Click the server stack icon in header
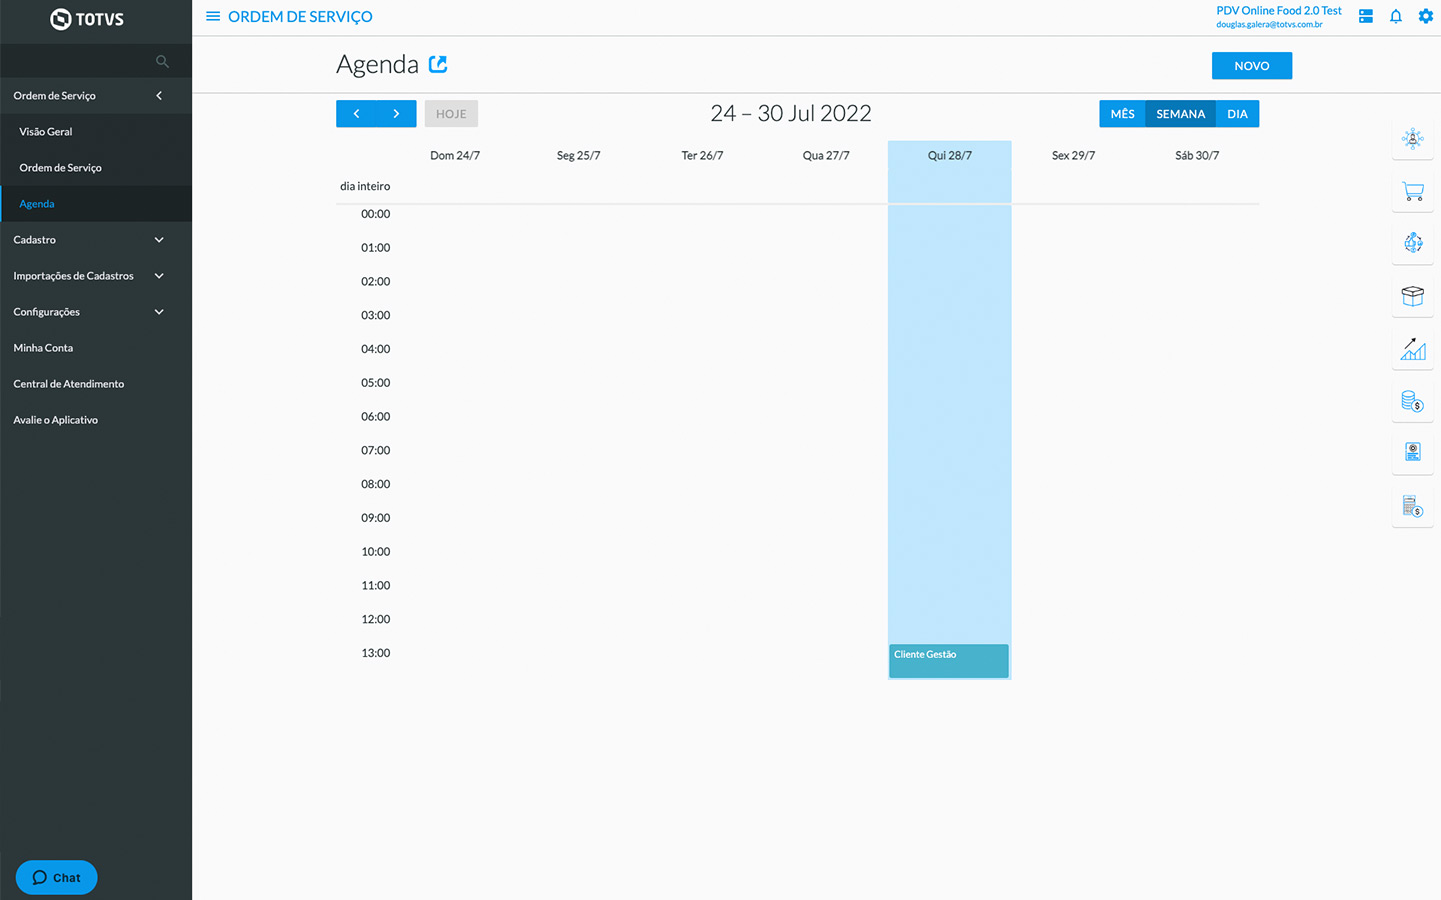The image size is (1441, 900). pyautogui.click(x=1365, y=16)
